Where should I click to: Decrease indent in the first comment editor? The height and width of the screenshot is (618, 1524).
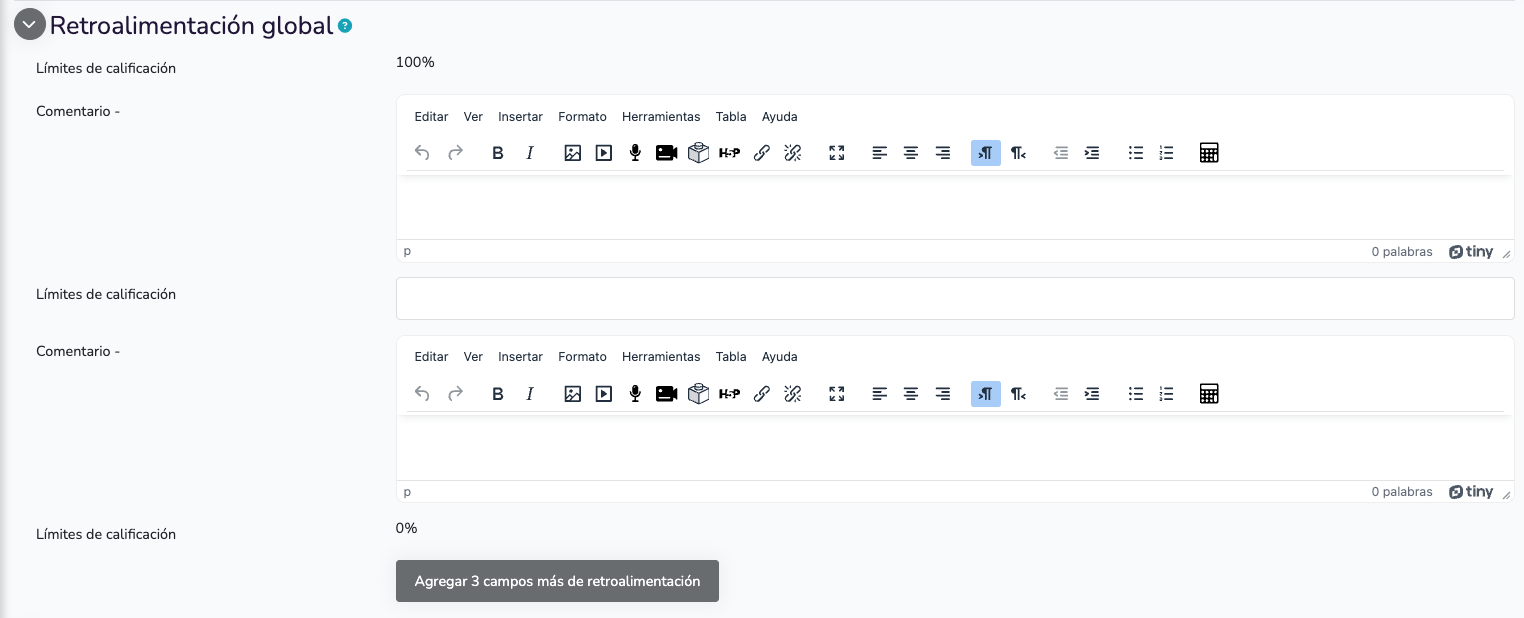[1061, 153]
